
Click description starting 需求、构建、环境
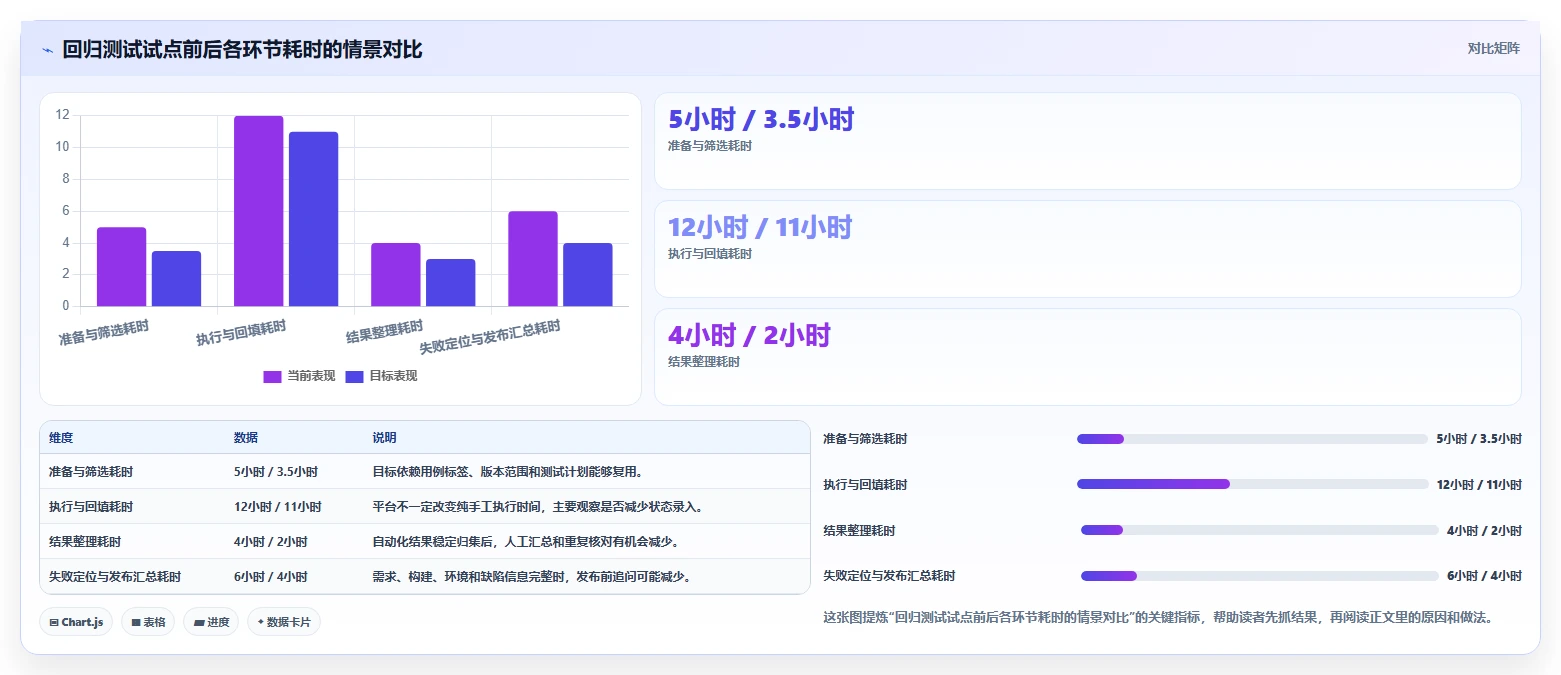tap(532, 577)
